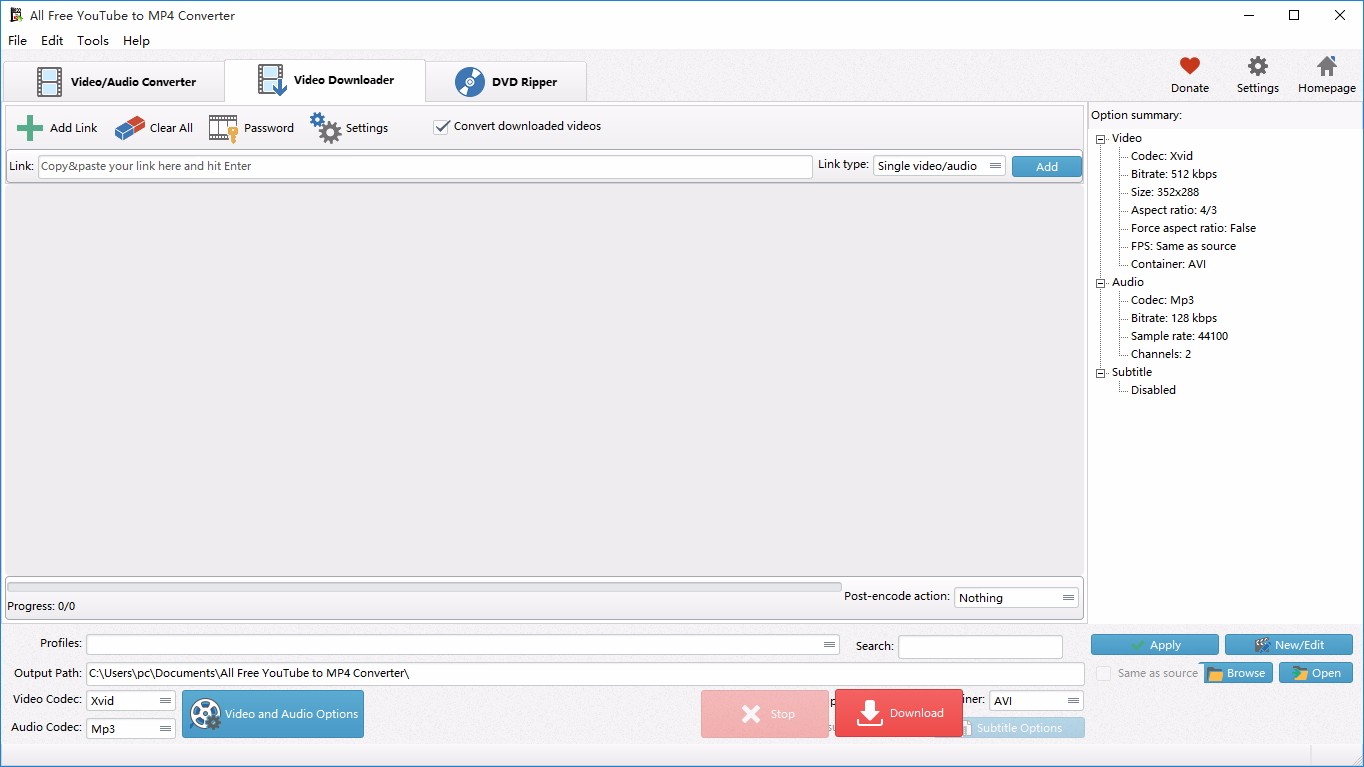Click the Browse button

click(1237, 673)
